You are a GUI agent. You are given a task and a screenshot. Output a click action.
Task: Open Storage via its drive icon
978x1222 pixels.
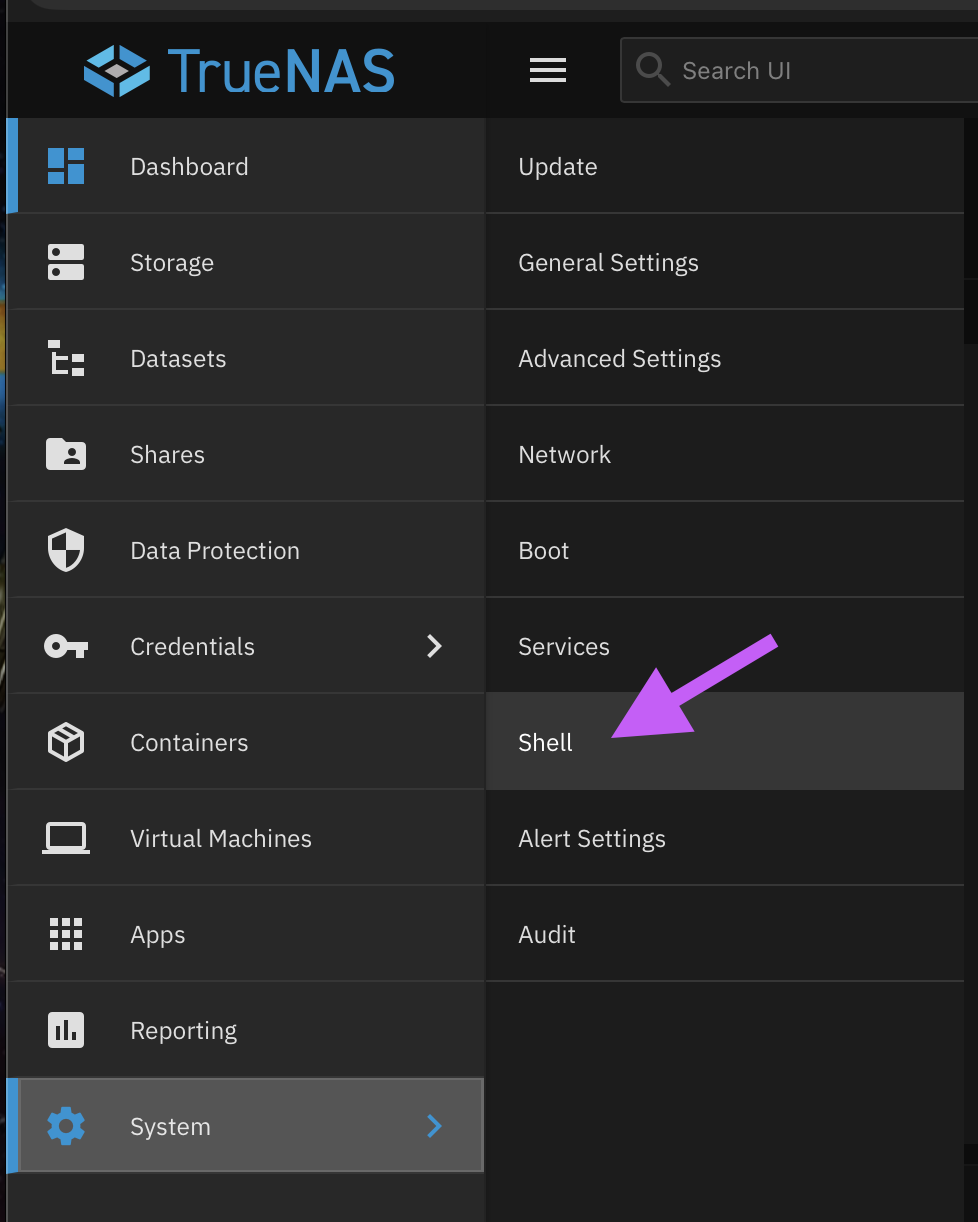click(66, 262)
